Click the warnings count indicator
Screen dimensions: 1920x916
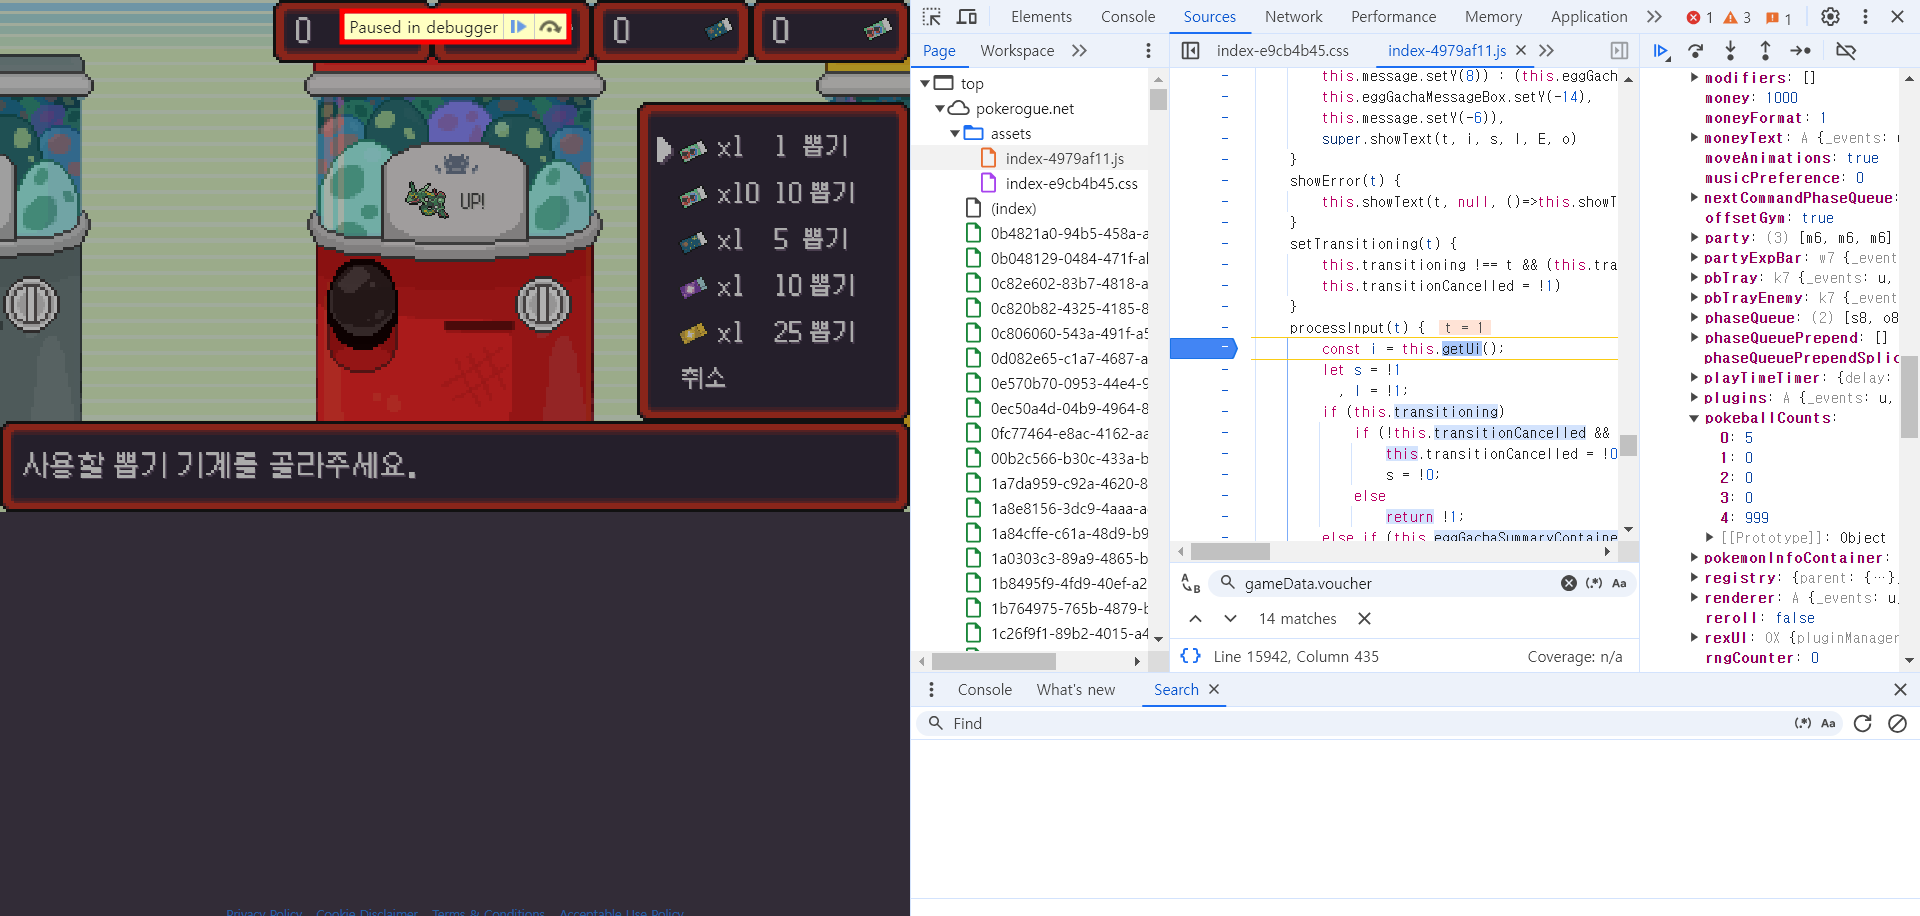click(x=1737, y=17)
